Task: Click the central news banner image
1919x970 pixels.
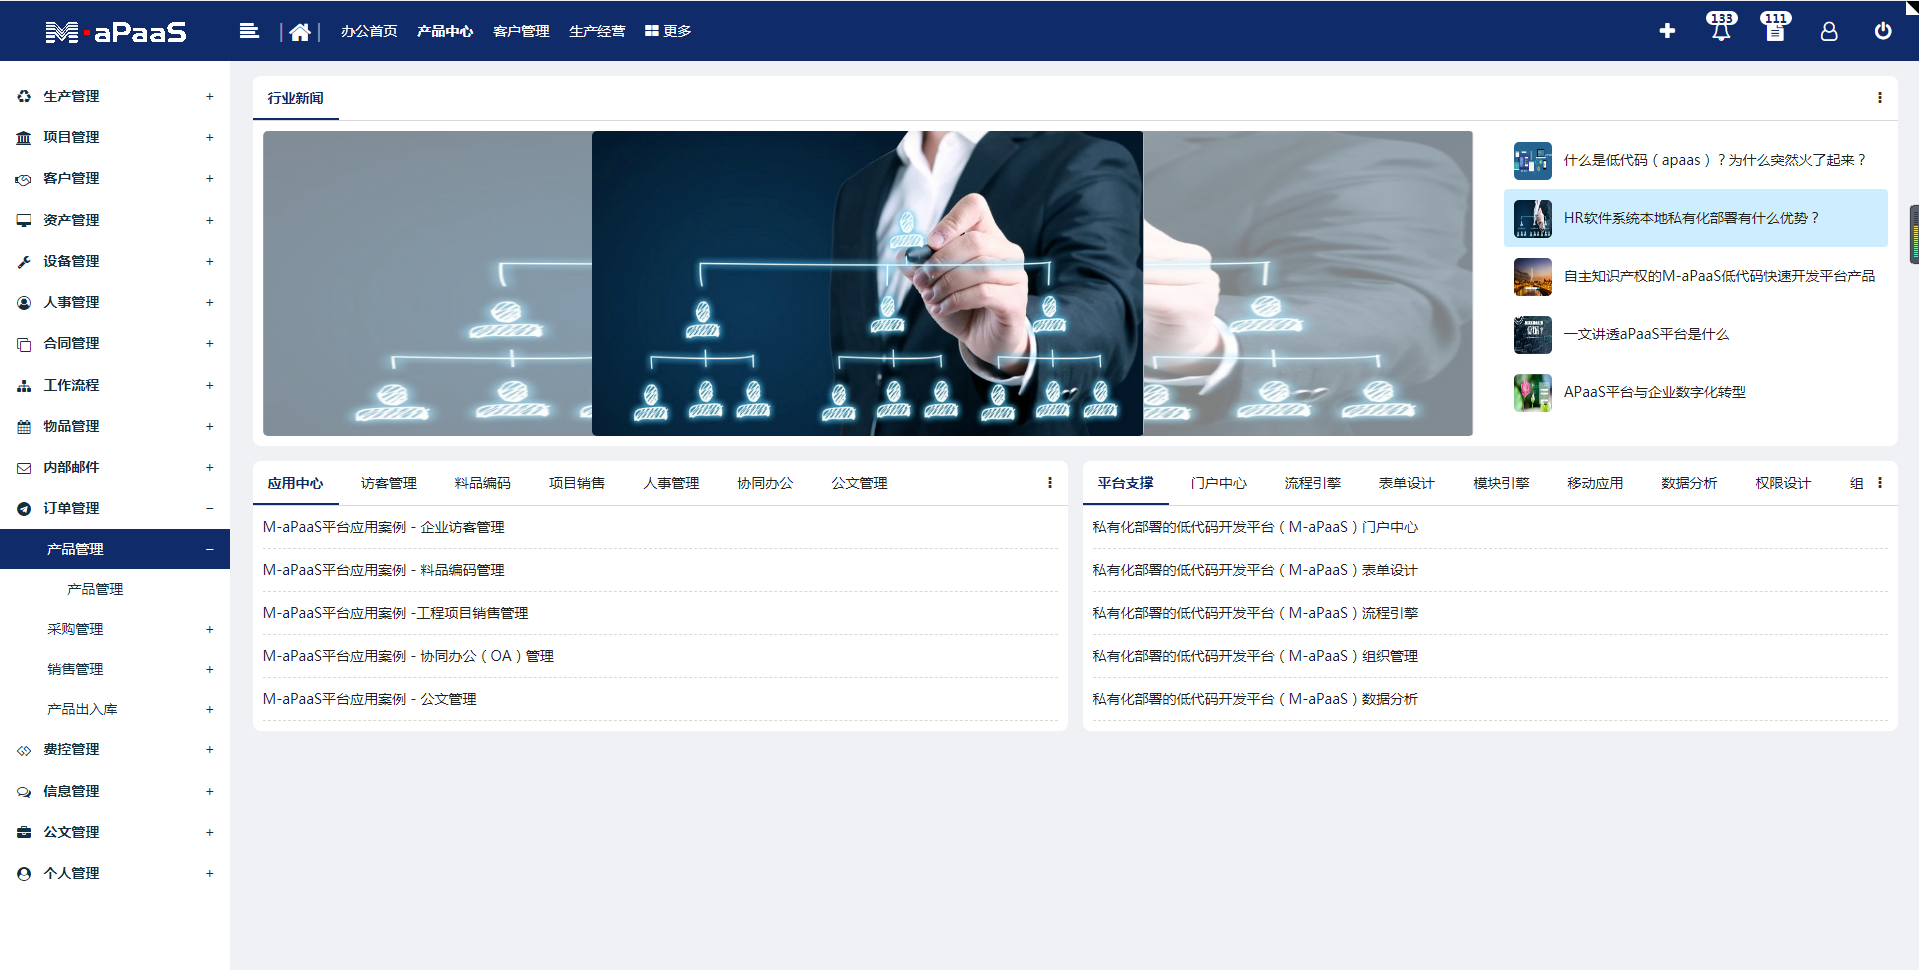Action: click(x=867, y=284)
